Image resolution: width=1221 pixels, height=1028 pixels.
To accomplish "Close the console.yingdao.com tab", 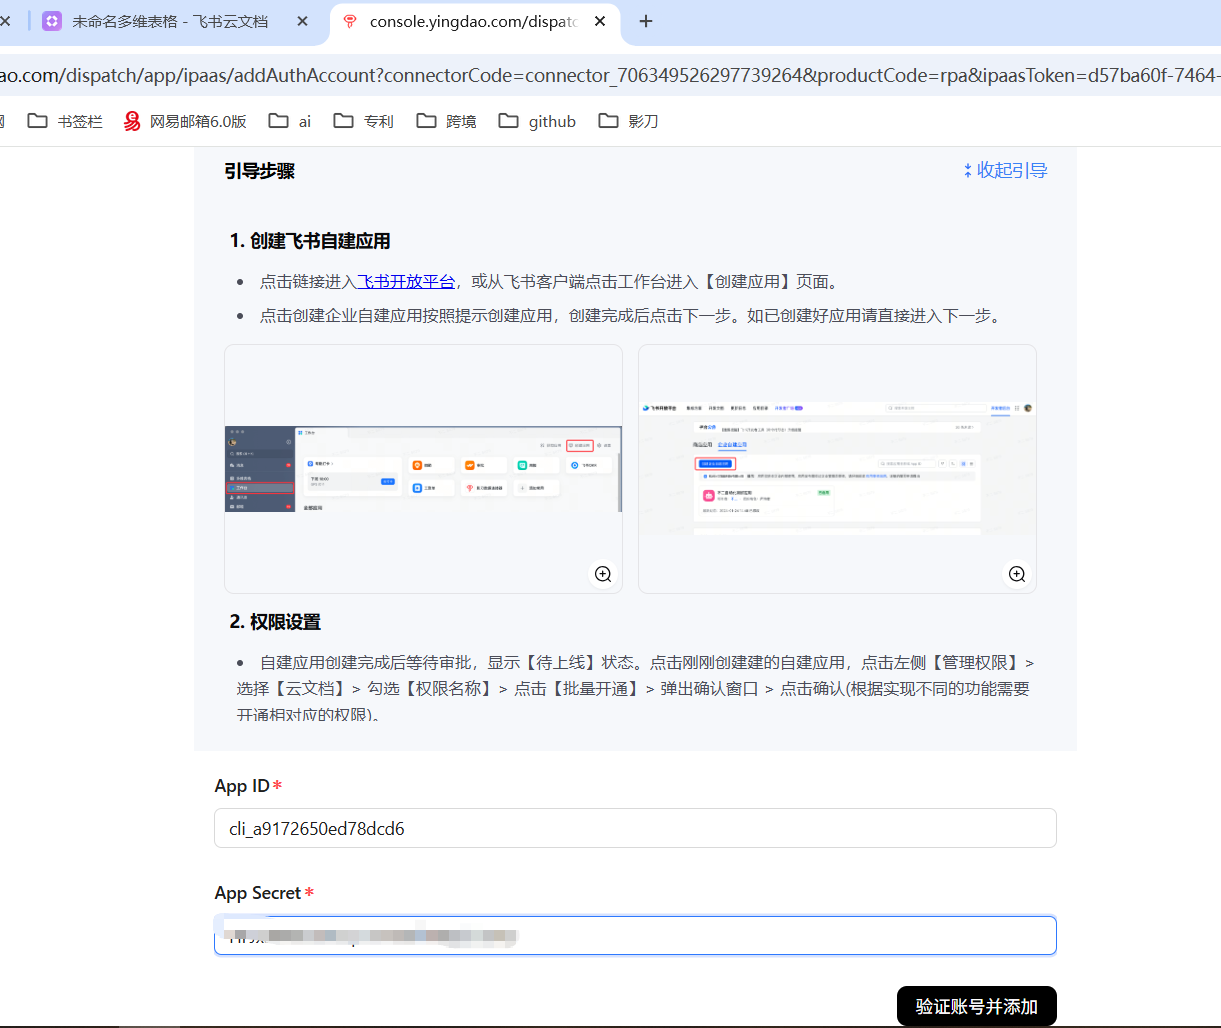I will pos(600,21).
